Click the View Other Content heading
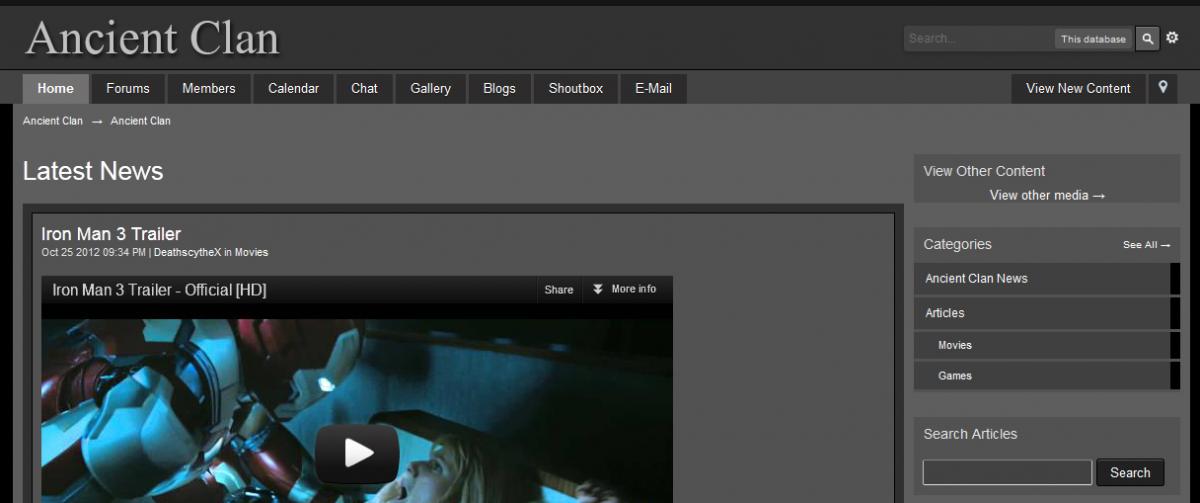Image resolution: width=1200 pixels, height=503 pixels. coord(984,171)
